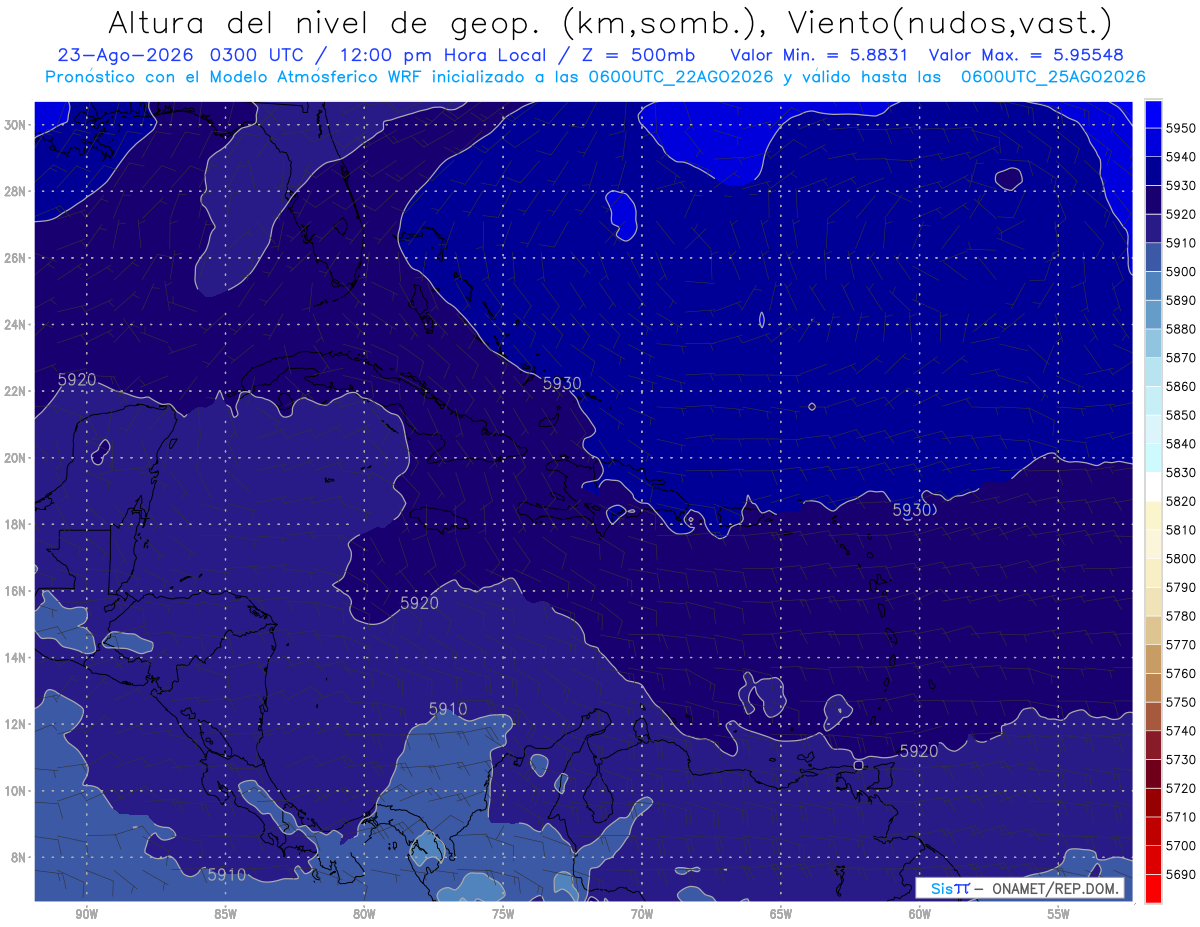Screen dimensions: 1200x927
Task: Click the 10N latitude axis label
Action: pyautogui.click(x=15, y=790)
